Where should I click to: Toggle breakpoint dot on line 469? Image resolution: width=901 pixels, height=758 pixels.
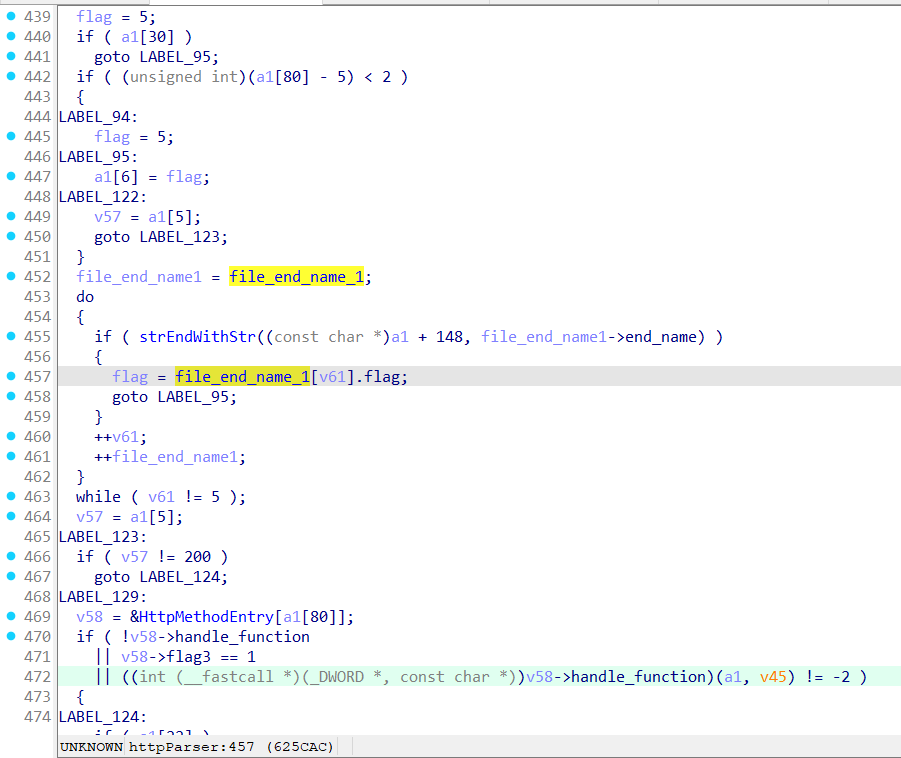[10, 616]
